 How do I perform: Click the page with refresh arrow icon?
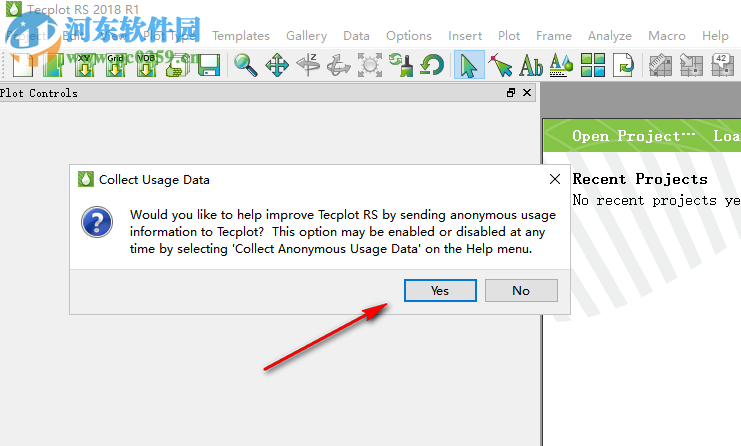coord(623,65)
